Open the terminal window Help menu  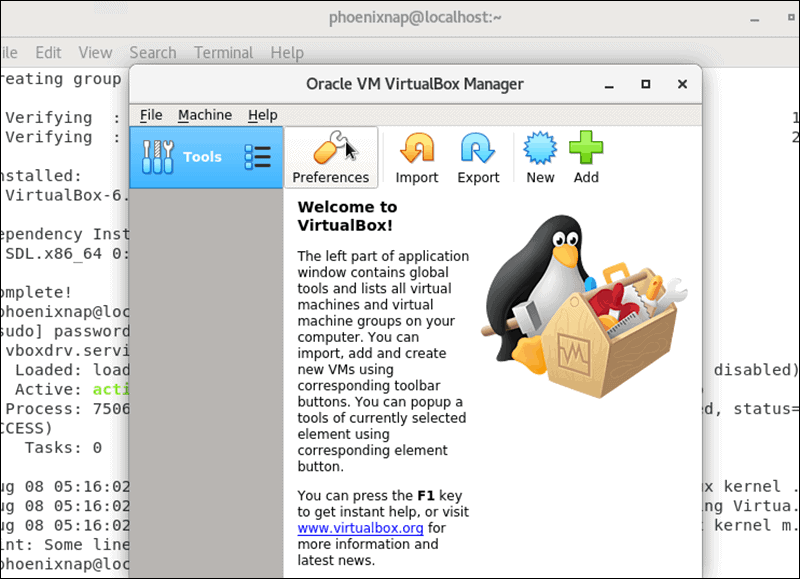tap(287, 53)
